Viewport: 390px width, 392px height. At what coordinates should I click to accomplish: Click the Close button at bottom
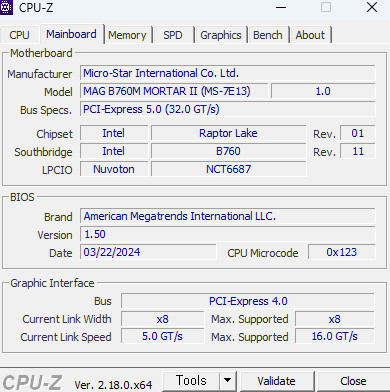coord(353,381)
